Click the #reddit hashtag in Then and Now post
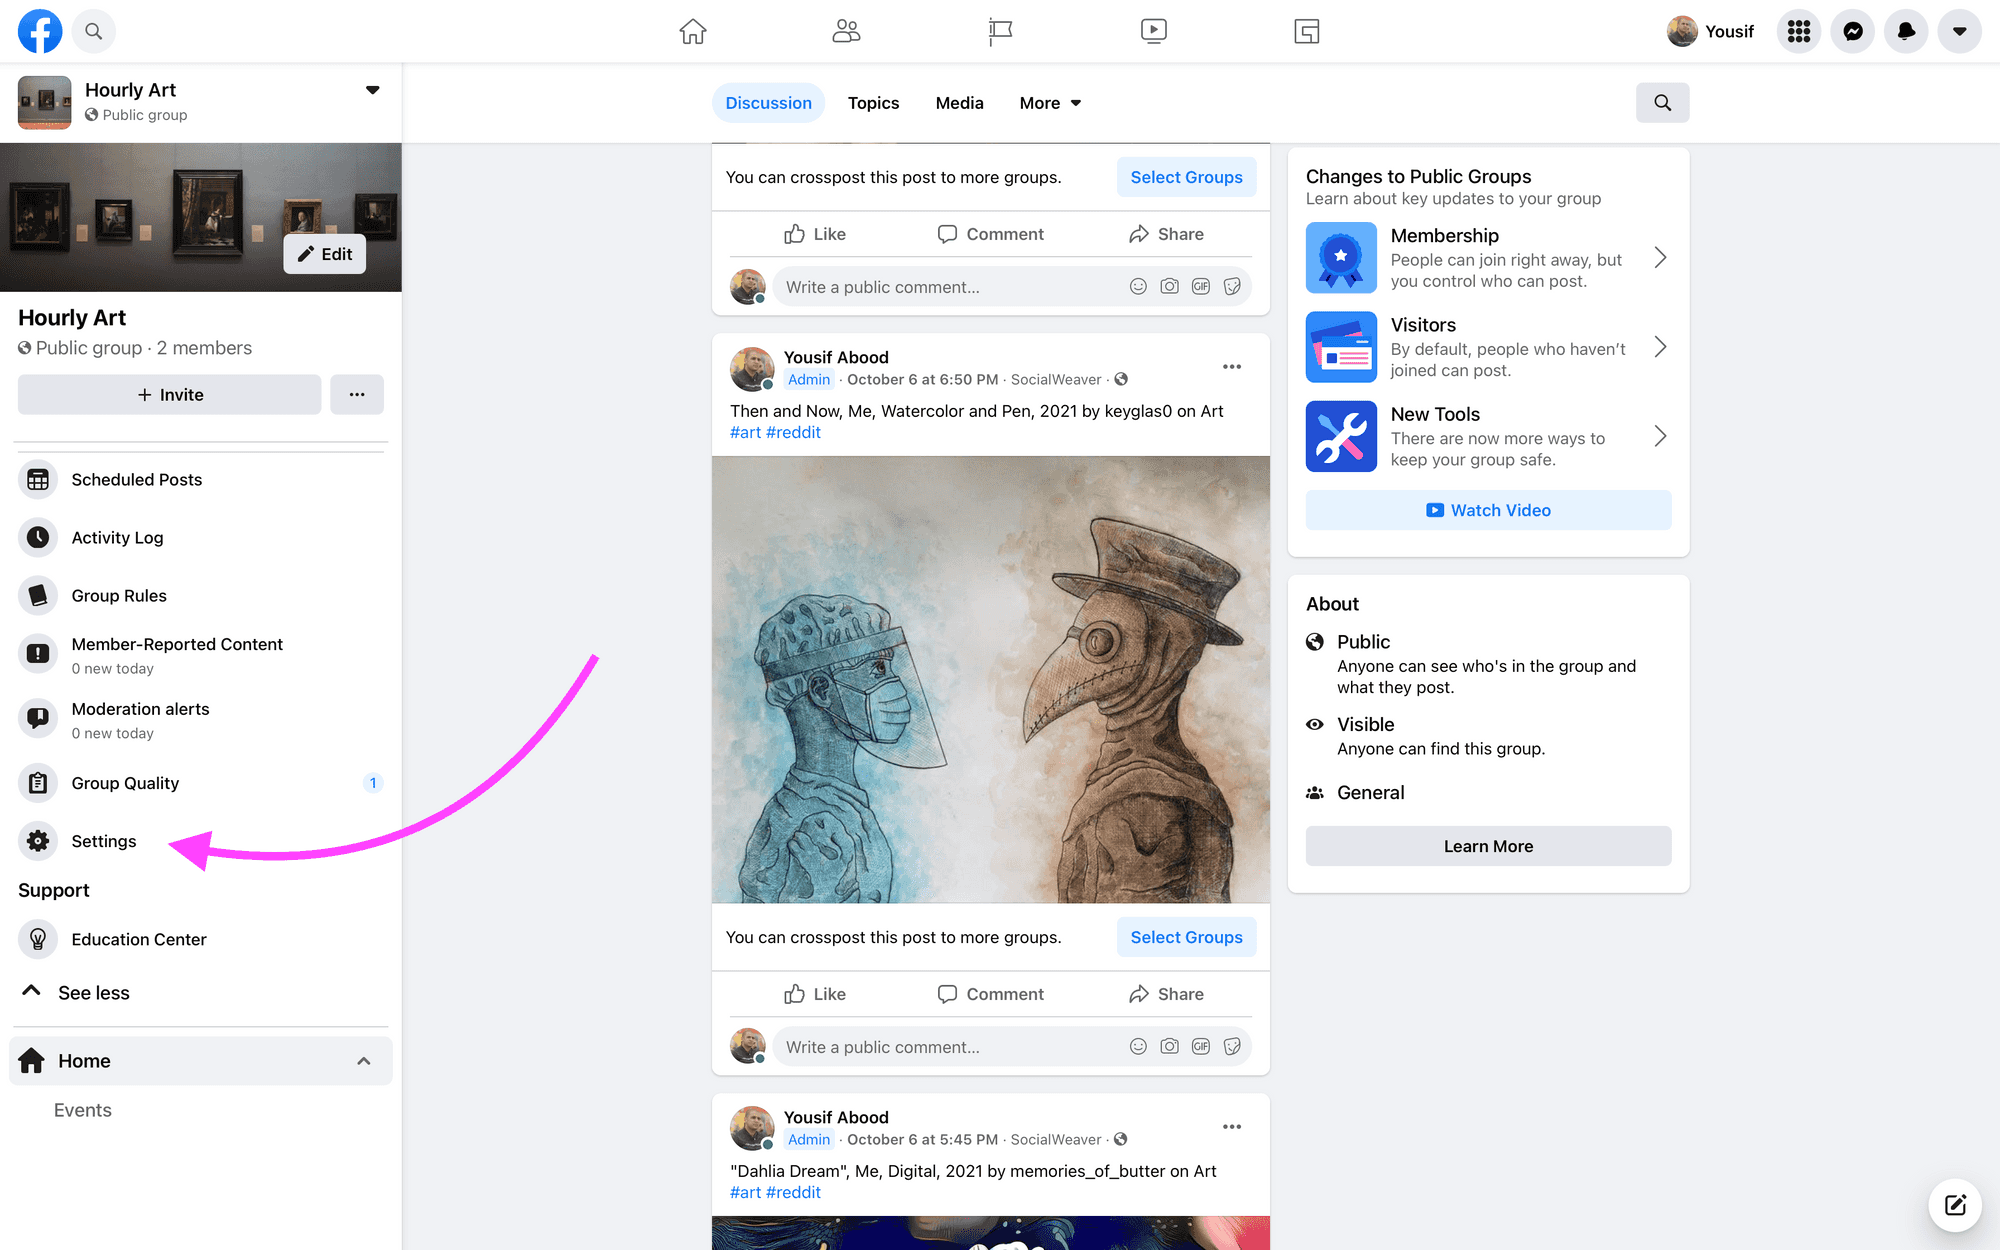This screenshot has width=2000, height=1250. click(793, 432)
